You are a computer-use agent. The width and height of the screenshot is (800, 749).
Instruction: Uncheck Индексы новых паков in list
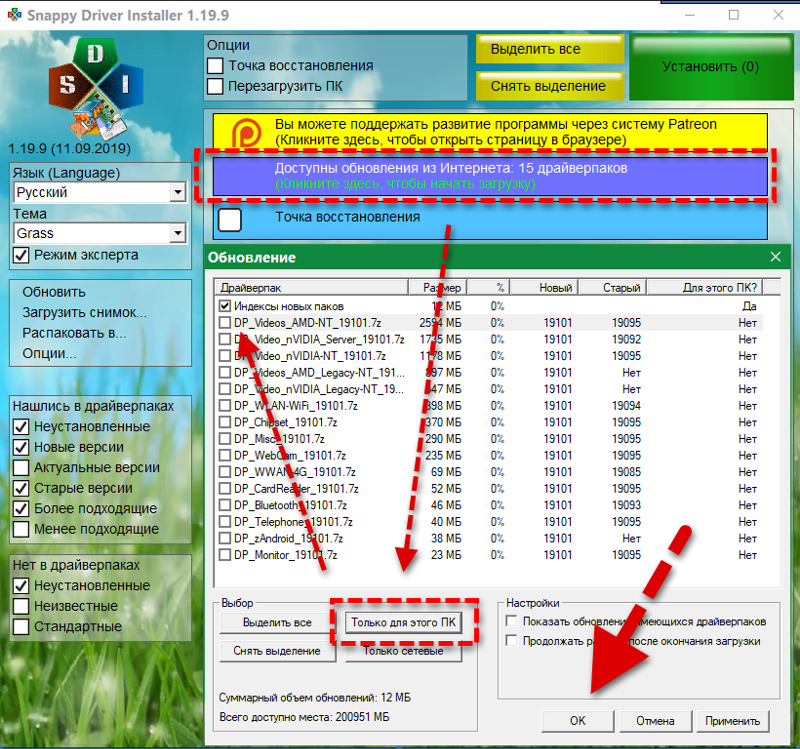click(224, 306)
